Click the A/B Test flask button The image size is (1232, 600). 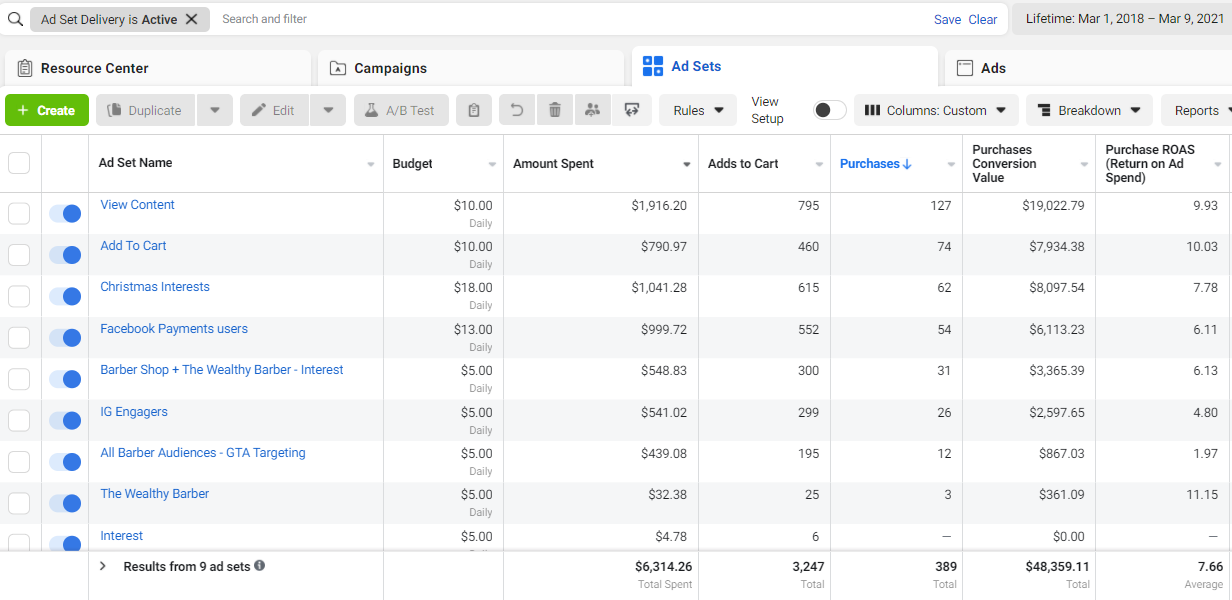point(400,110)
